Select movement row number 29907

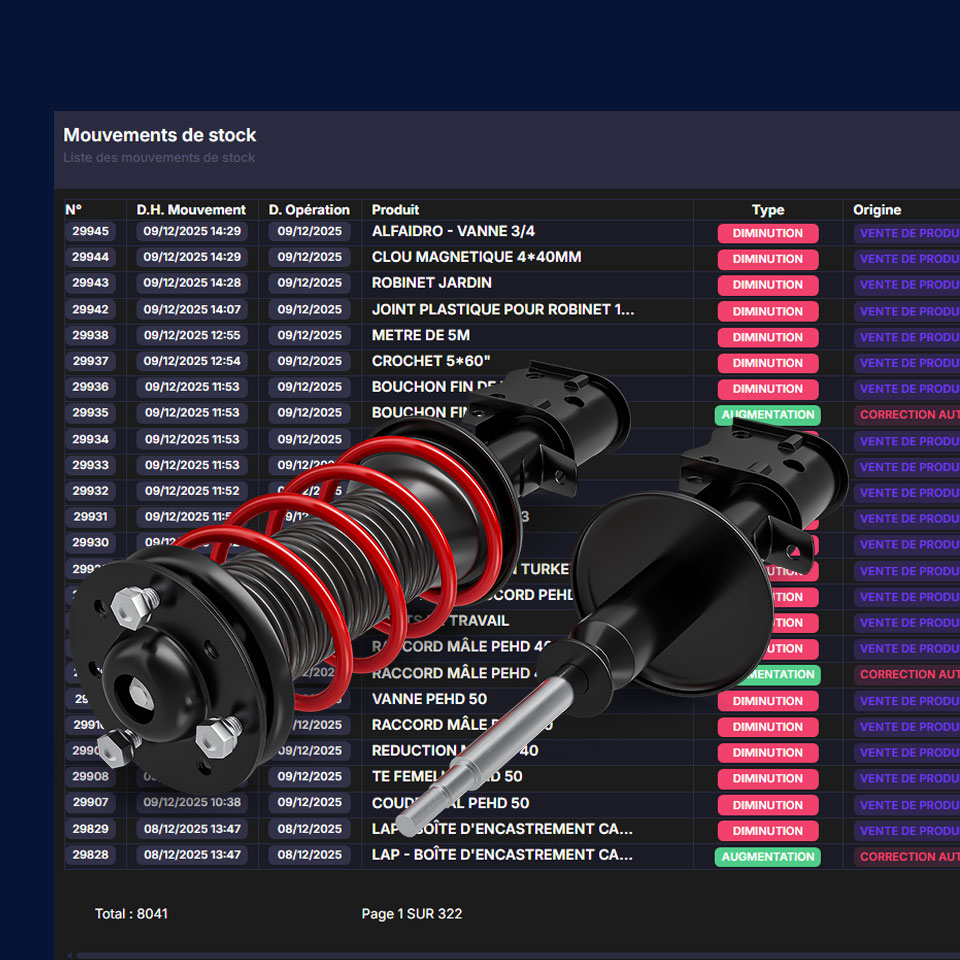coord(91,803)
